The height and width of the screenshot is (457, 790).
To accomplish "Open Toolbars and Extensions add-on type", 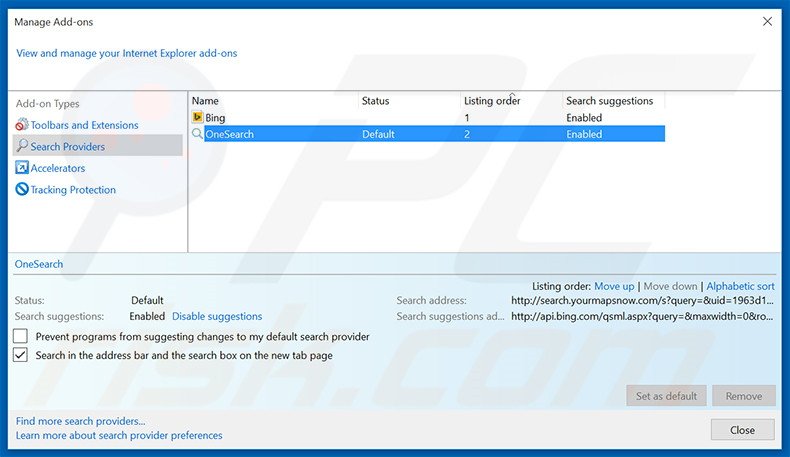I will [x=84, y=125].
